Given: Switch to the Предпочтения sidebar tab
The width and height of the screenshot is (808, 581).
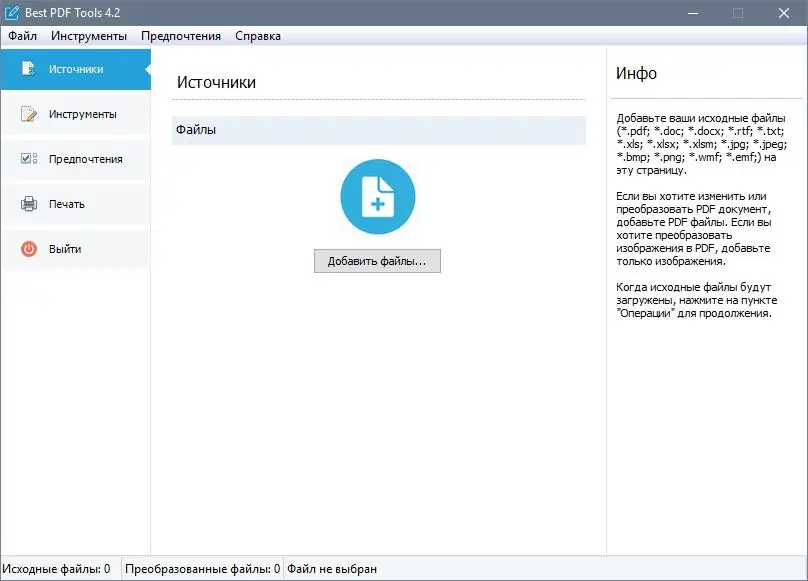Looking at the screenshot, I should coord(76,159).
